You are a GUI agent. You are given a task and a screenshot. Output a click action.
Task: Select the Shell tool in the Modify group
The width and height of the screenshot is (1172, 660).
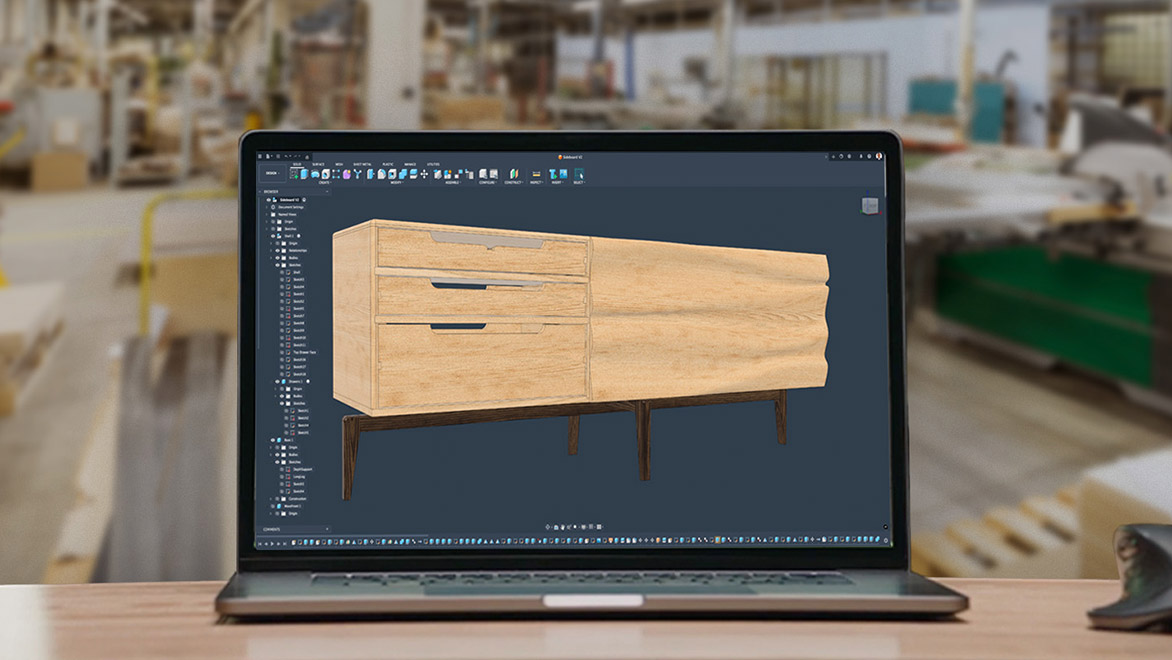392,174
